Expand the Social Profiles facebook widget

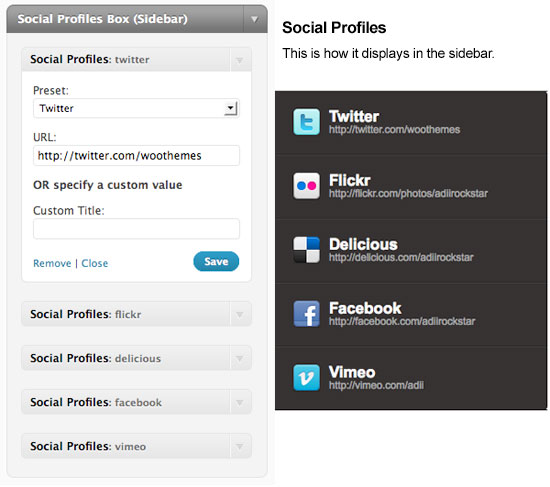[x=240, y=402]
